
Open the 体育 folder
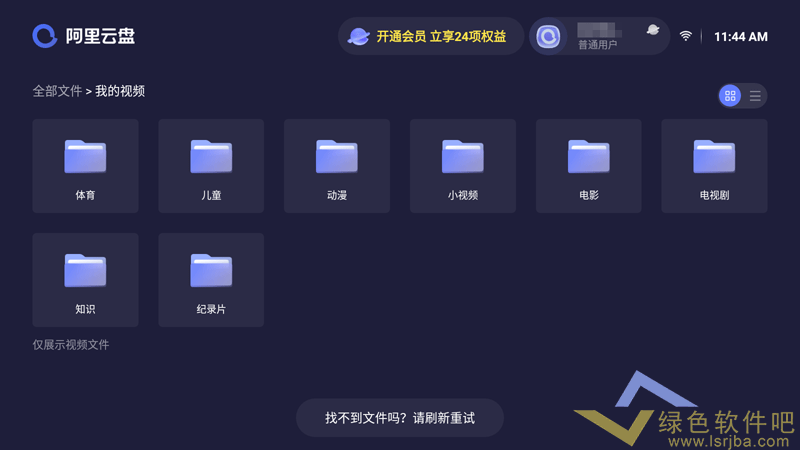[x=85, y=166]
